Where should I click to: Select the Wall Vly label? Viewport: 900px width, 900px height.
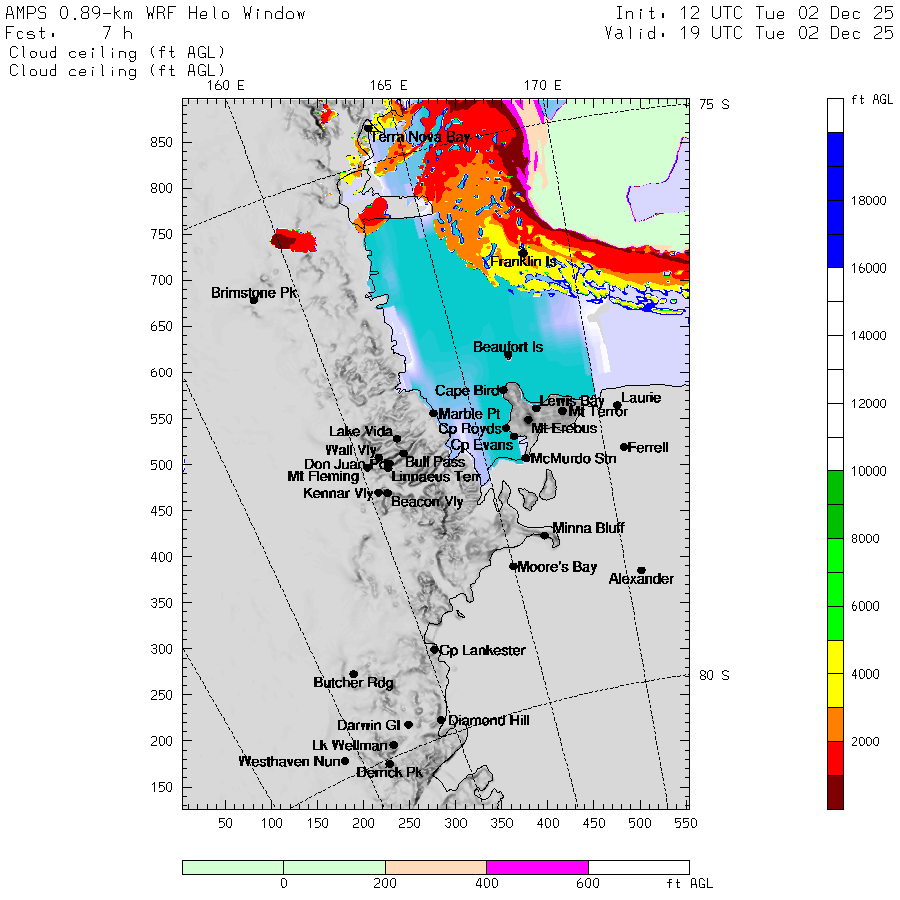click(351, 450)
